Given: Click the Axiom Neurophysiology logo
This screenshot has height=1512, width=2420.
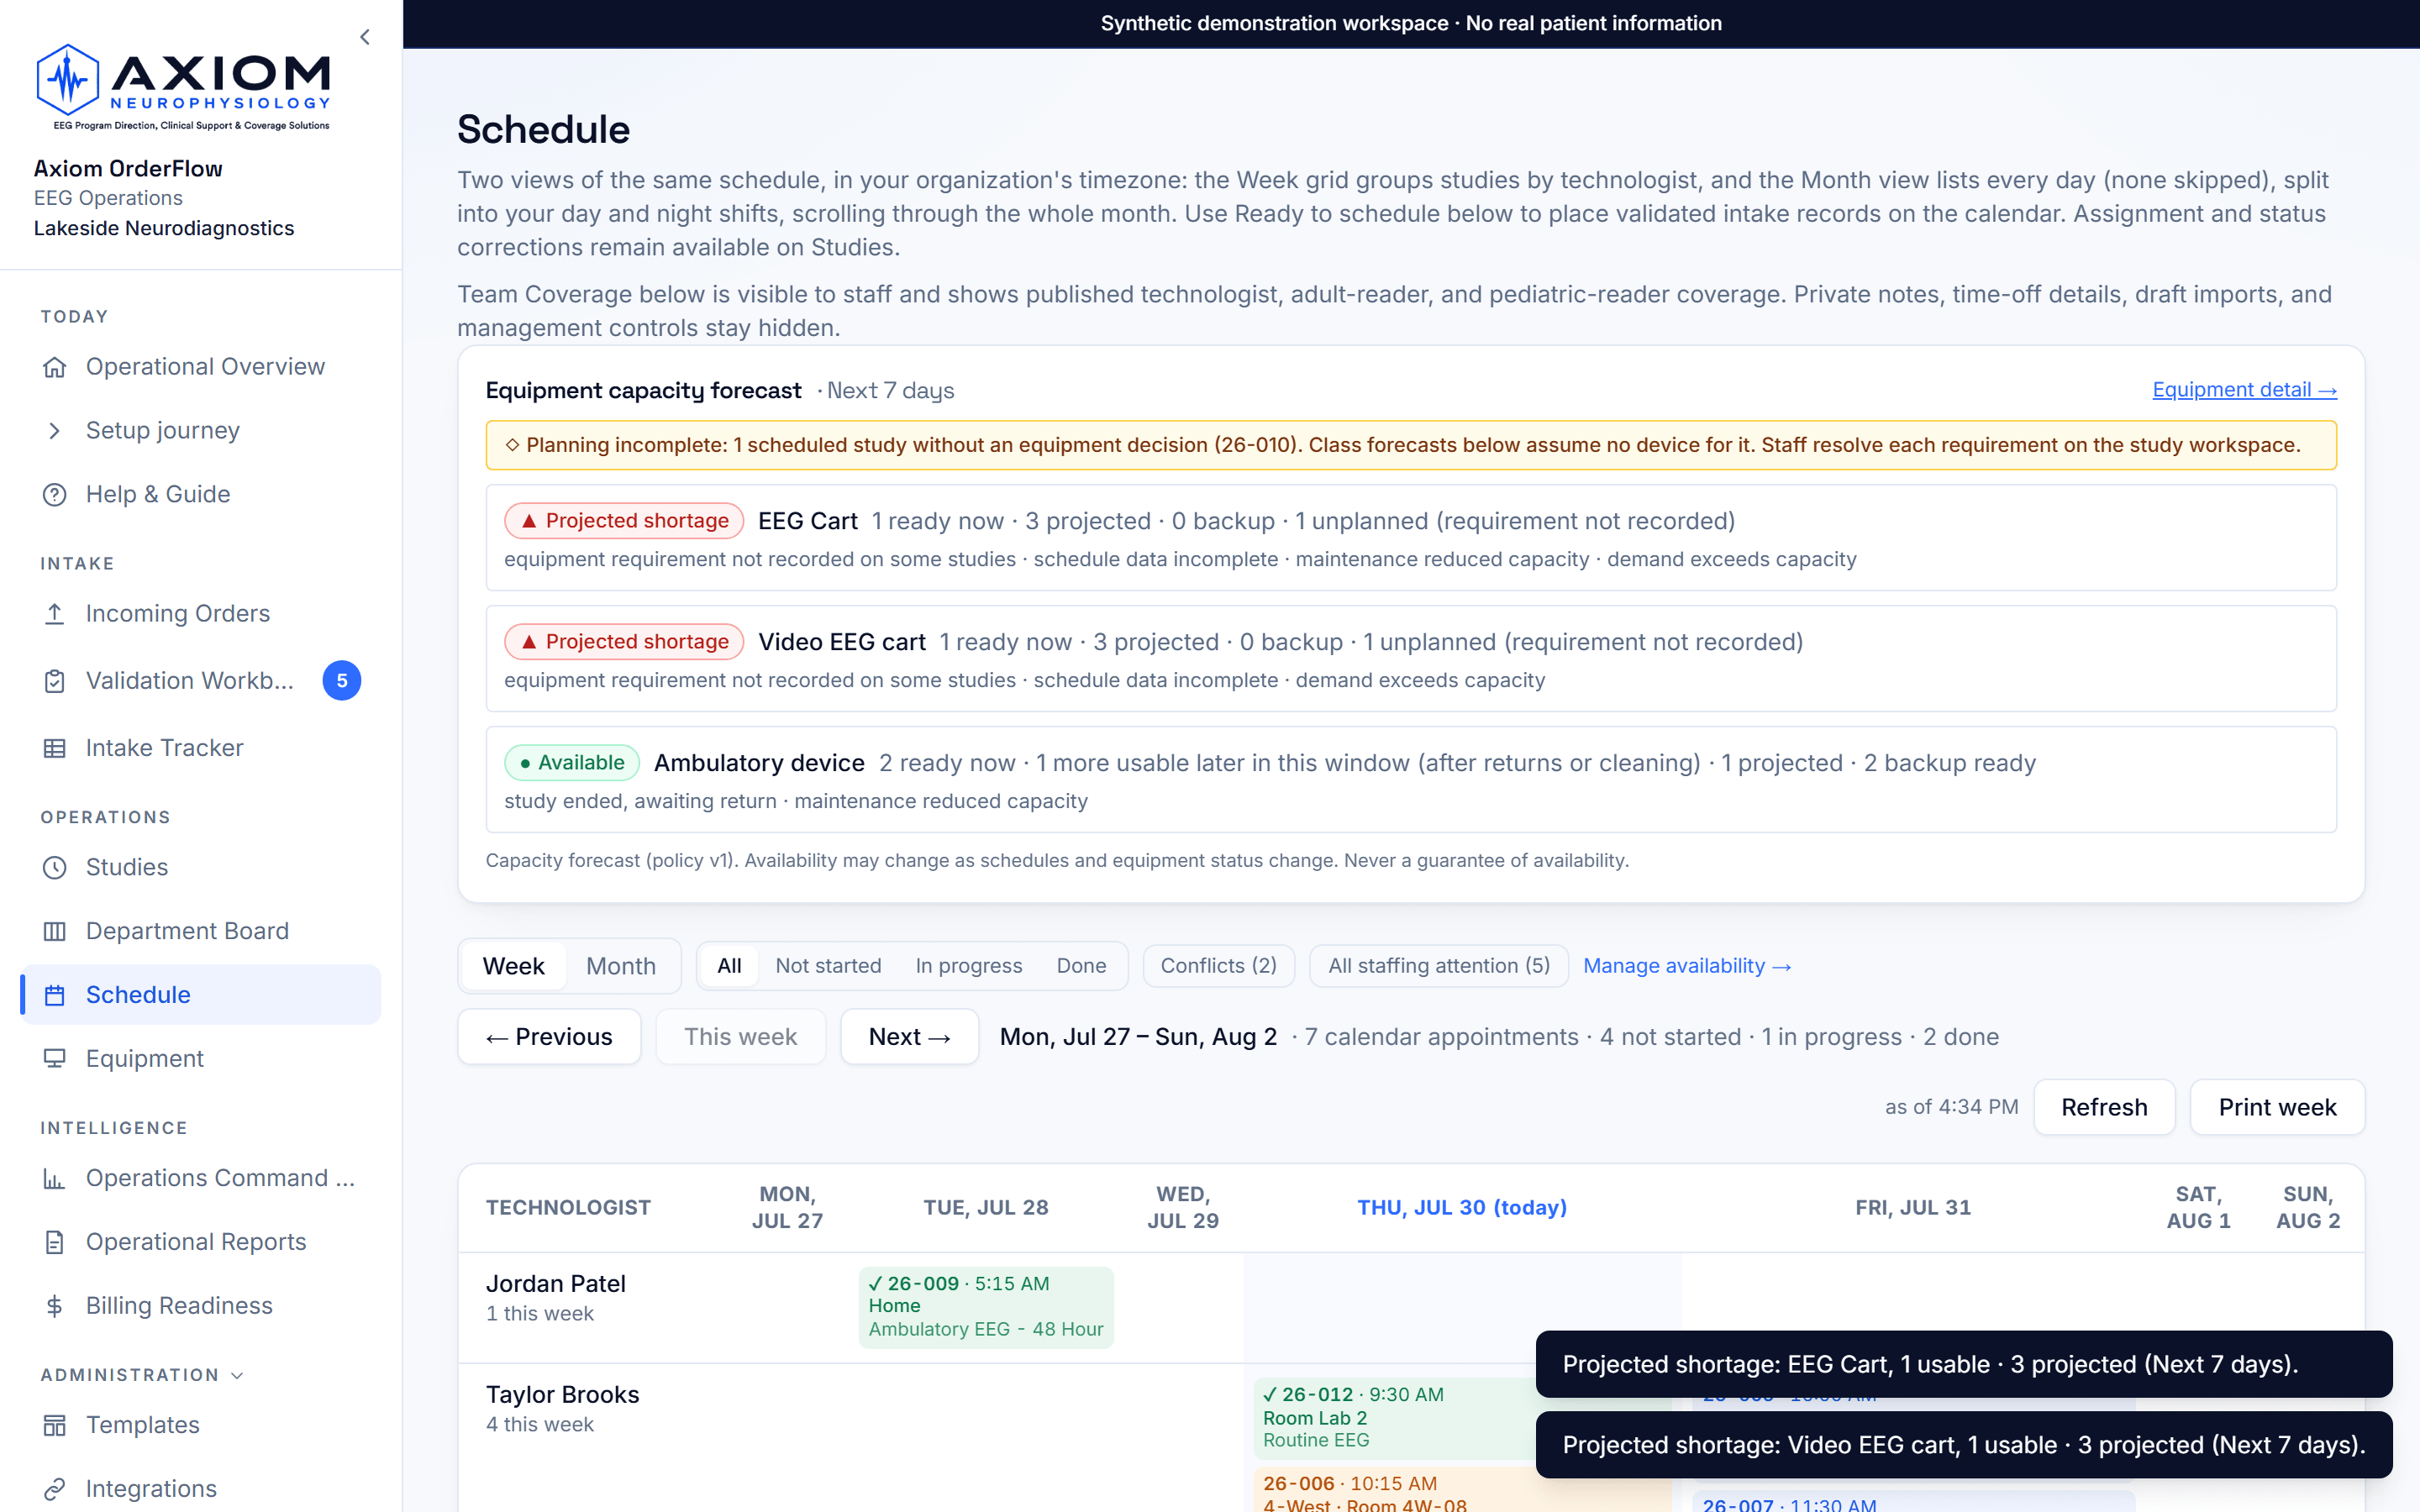Looking at the screenshot, I should coord(184,87).
